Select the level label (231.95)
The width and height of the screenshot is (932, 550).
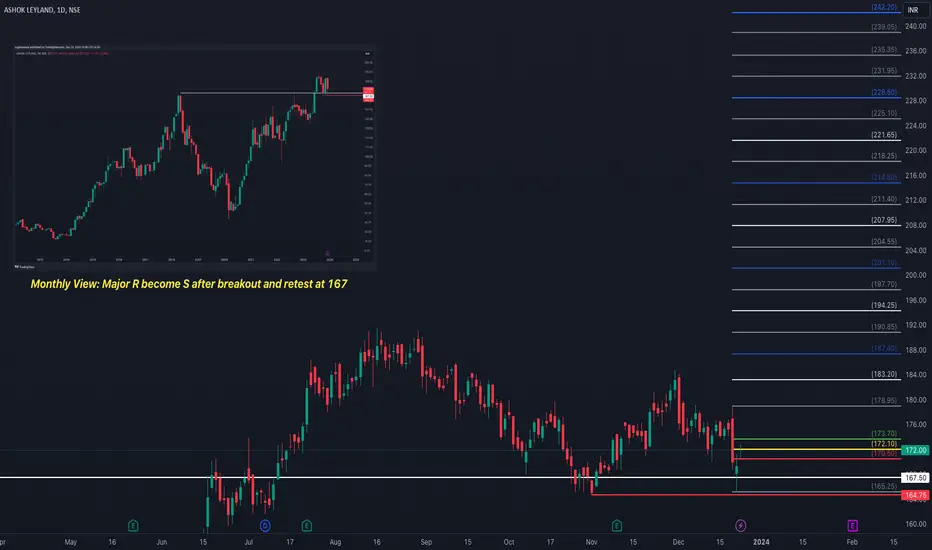(x=884, y=71)
